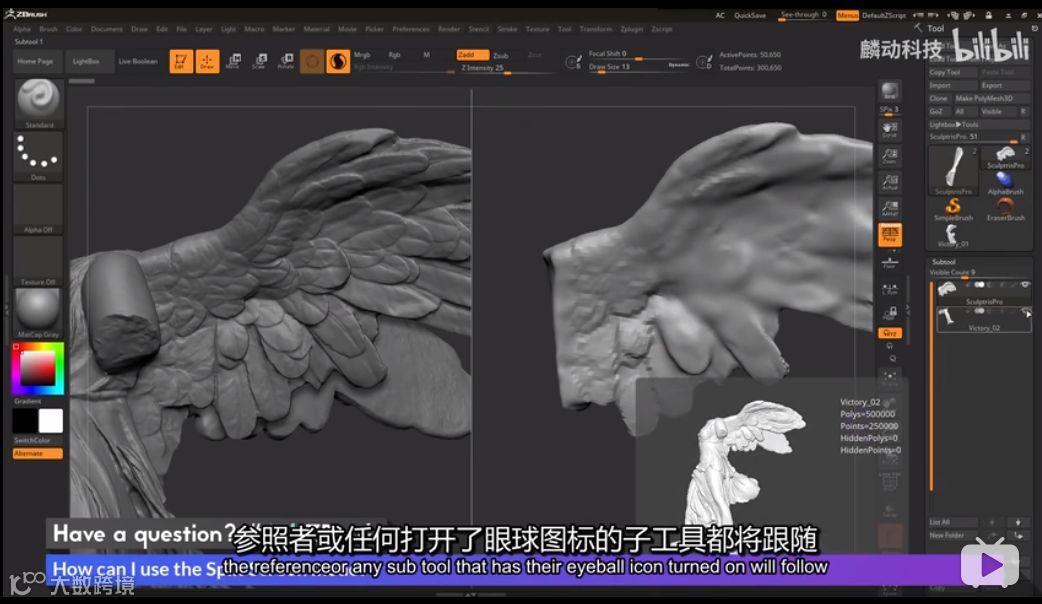Viewport: 1042px width, 604px height.
Task: Select the Victory_01 tool thumbnail
Action: click(953, 235)
